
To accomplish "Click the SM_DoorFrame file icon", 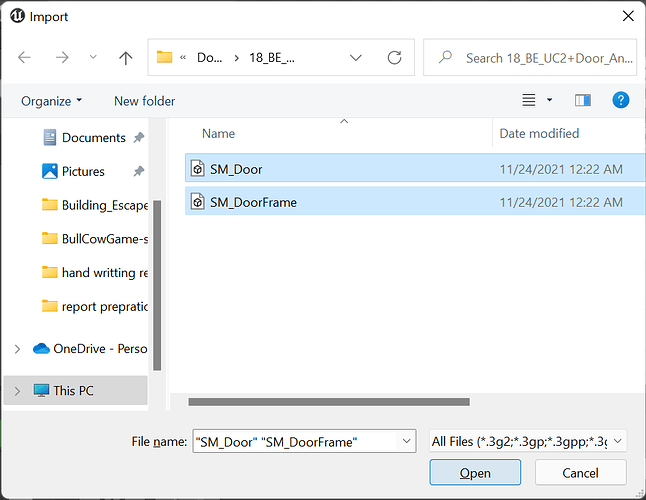I will (x=198, y=201).
